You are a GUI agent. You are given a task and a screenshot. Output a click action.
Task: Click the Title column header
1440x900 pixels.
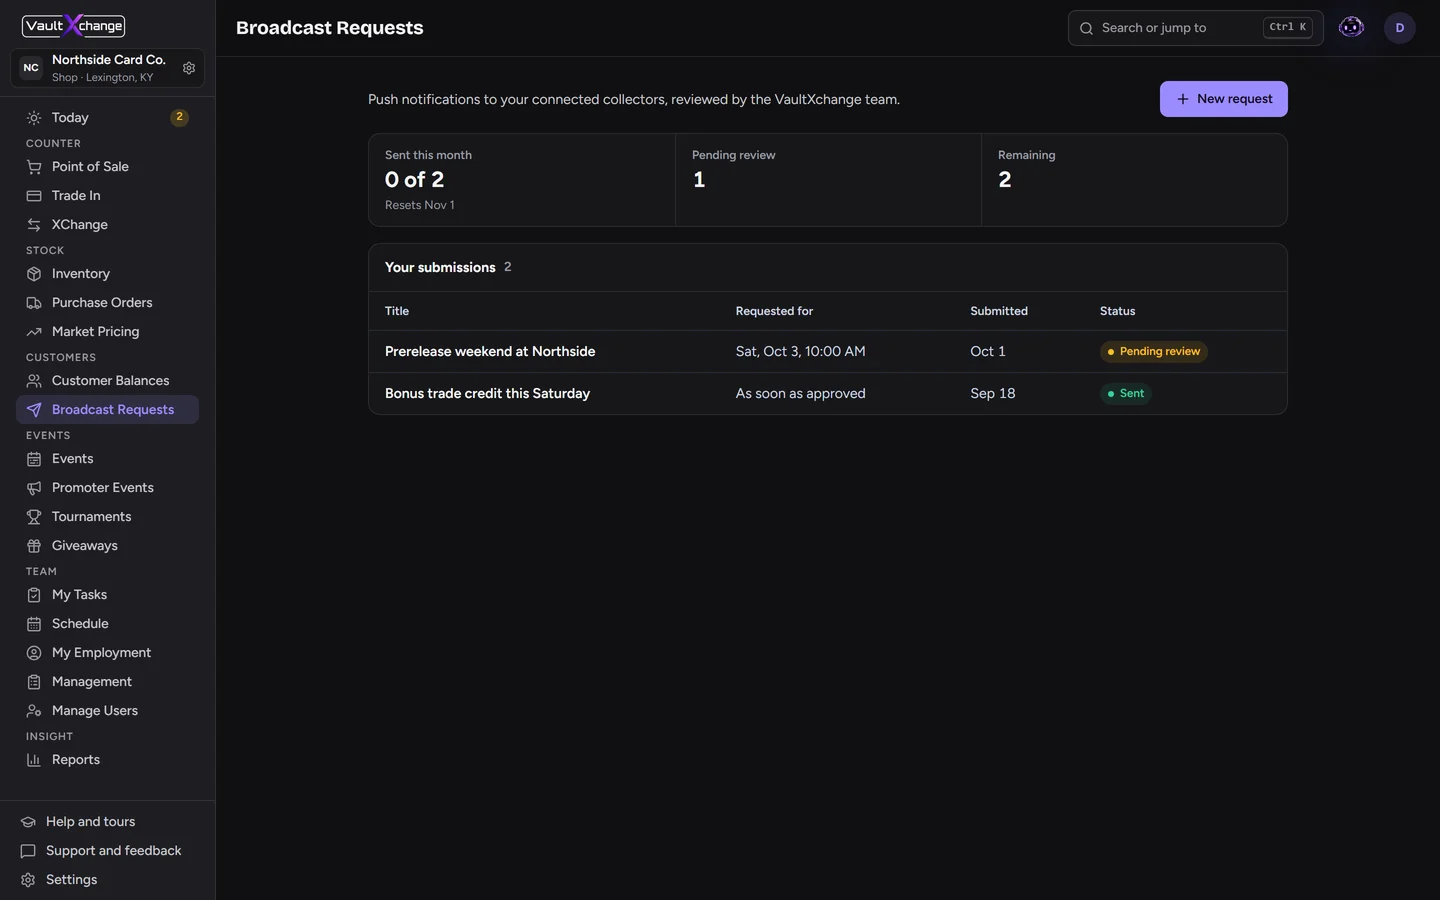coord(397,311)
